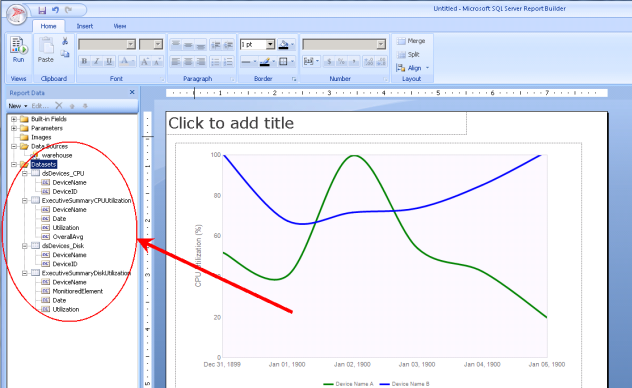Run the report preview
The image size is (632, 388).
[19, 49]
